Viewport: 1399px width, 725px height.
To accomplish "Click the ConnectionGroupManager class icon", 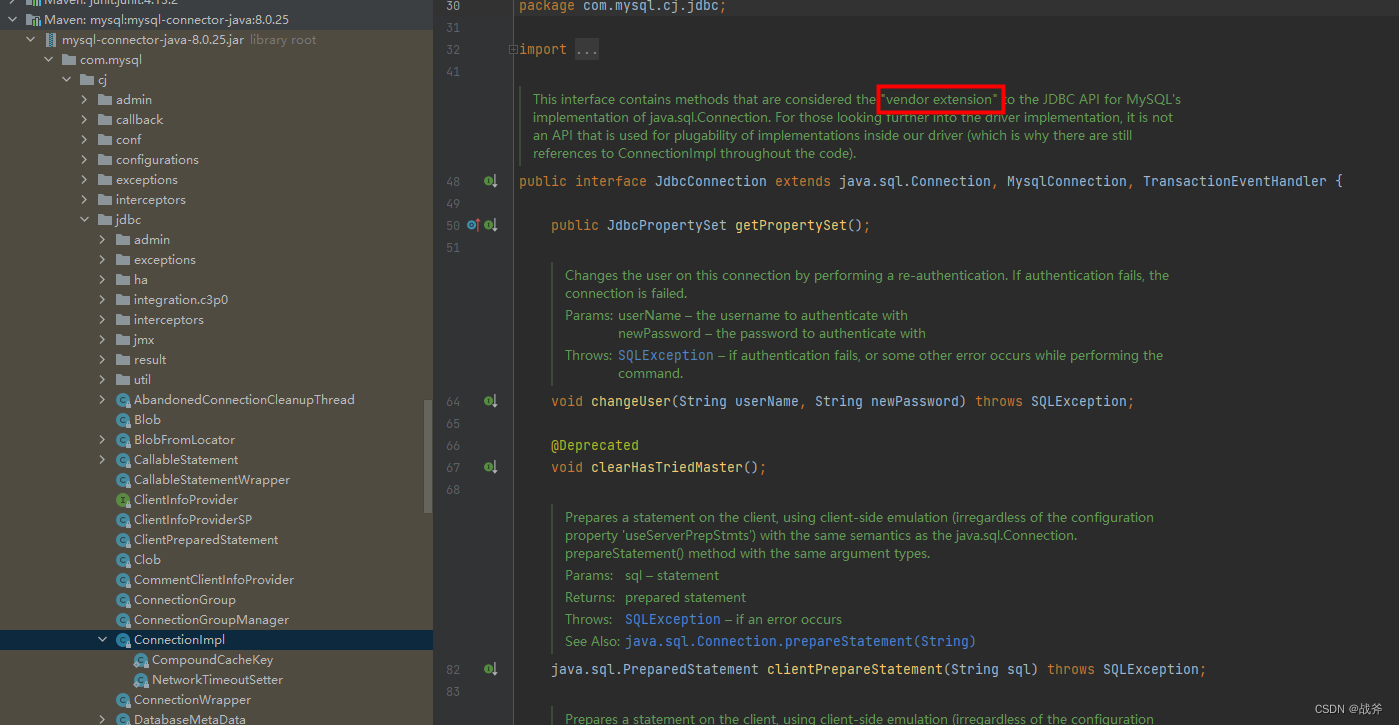I will pyautogui.click(x=124, y=620).
